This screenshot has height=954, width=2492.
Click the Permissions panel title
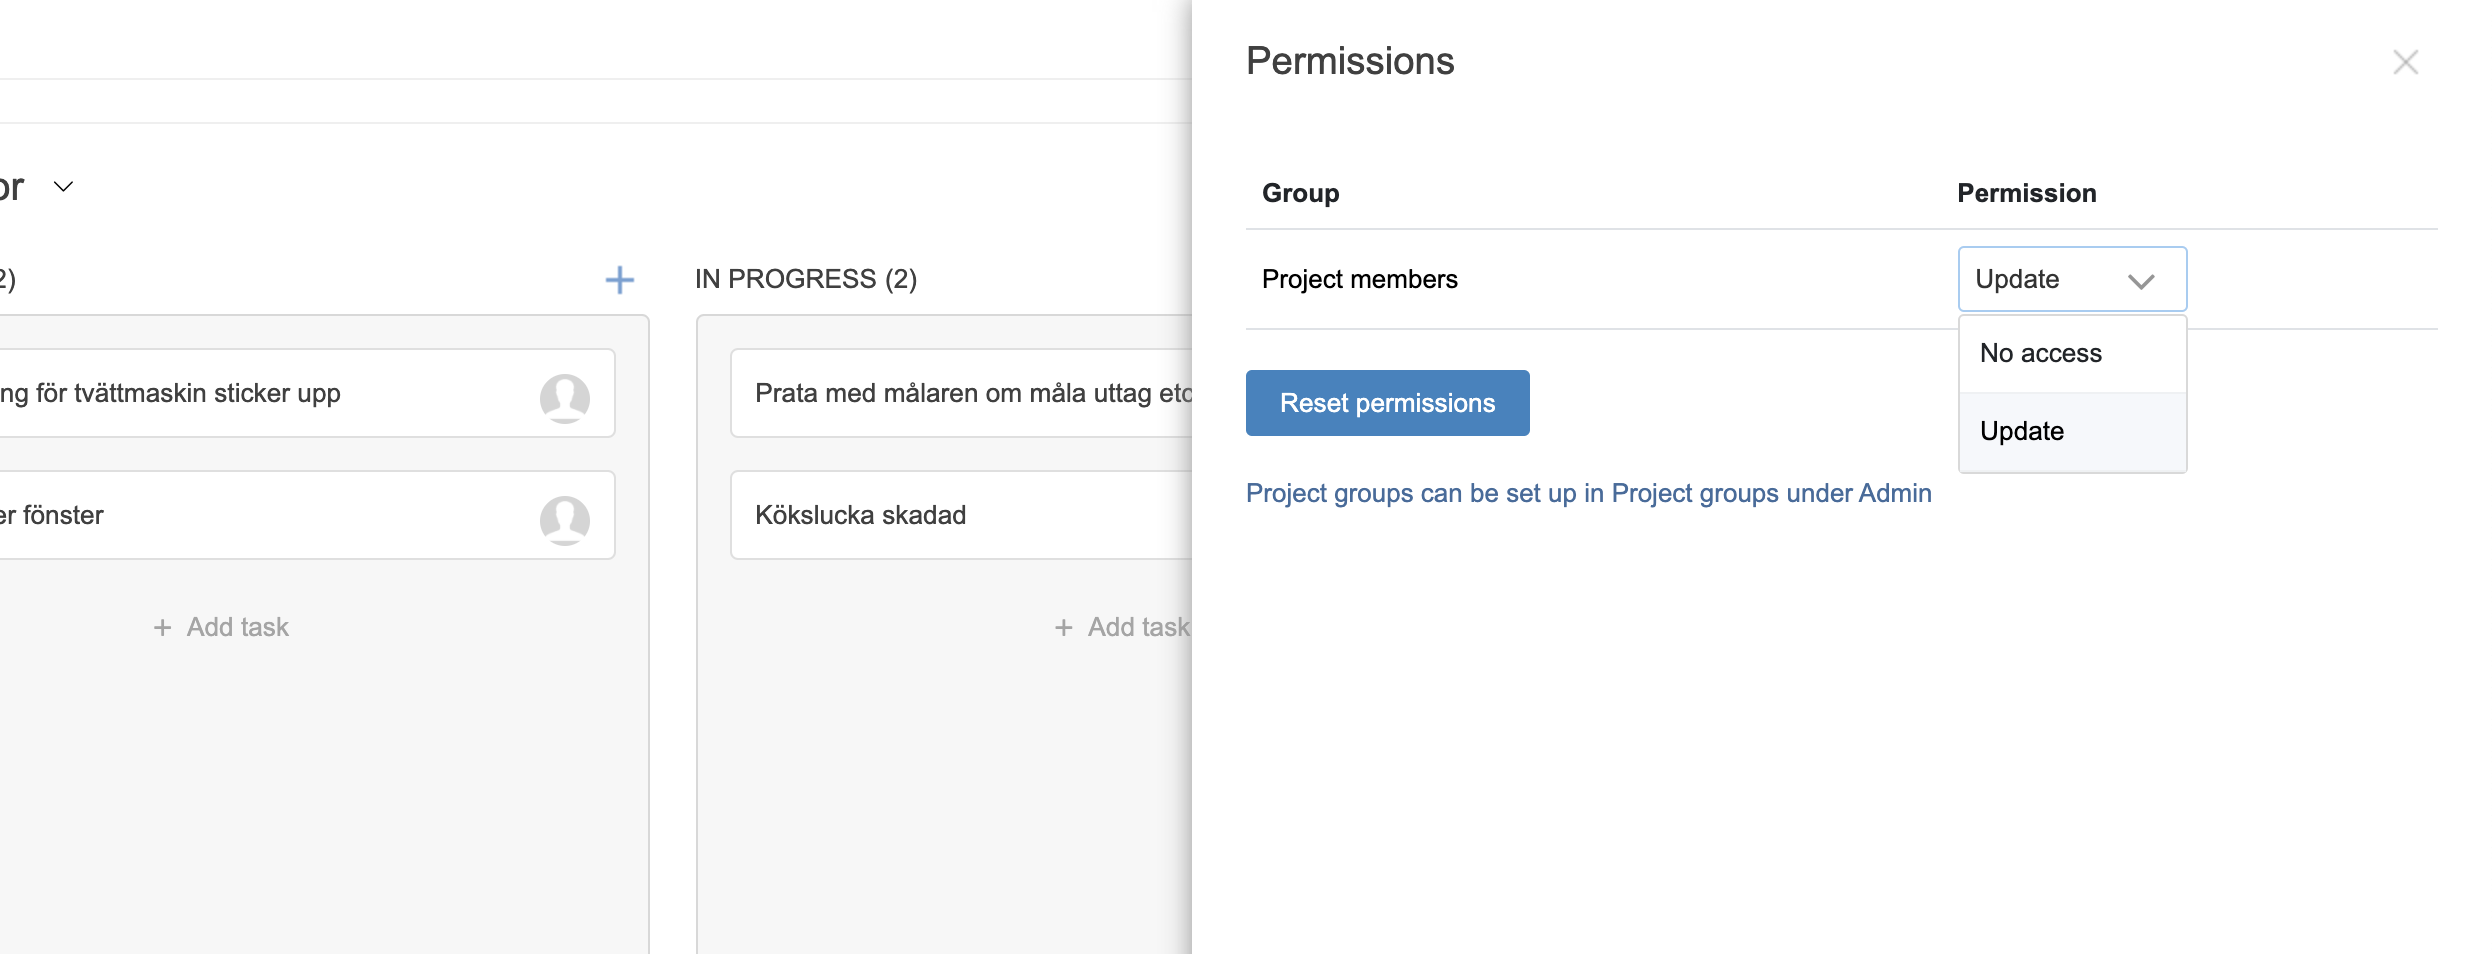click(x=1350, y=61)
